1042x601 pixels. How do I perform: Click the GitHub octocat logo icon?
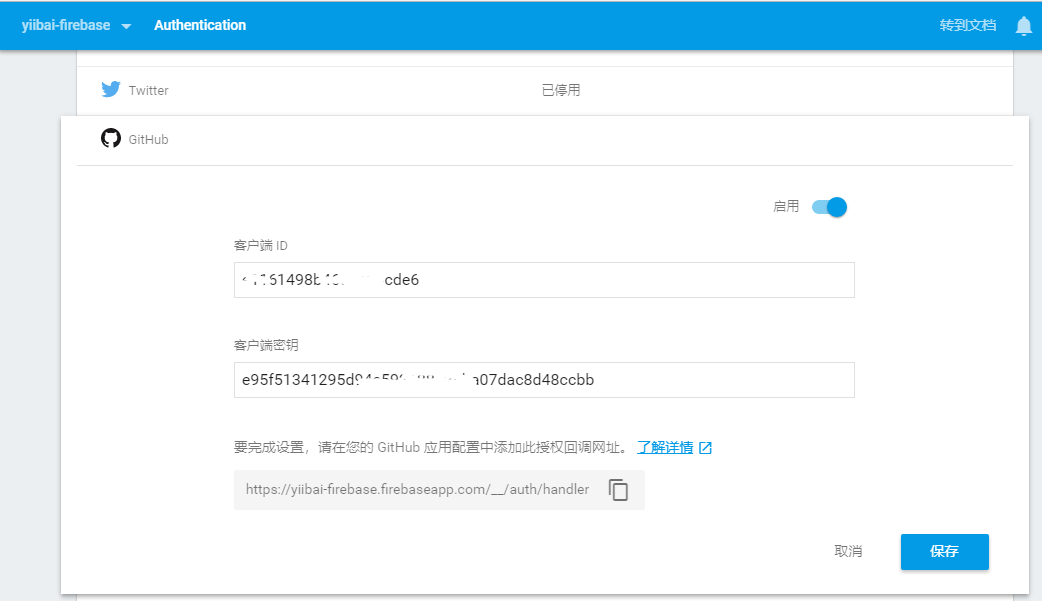click(x=111, y=139)
